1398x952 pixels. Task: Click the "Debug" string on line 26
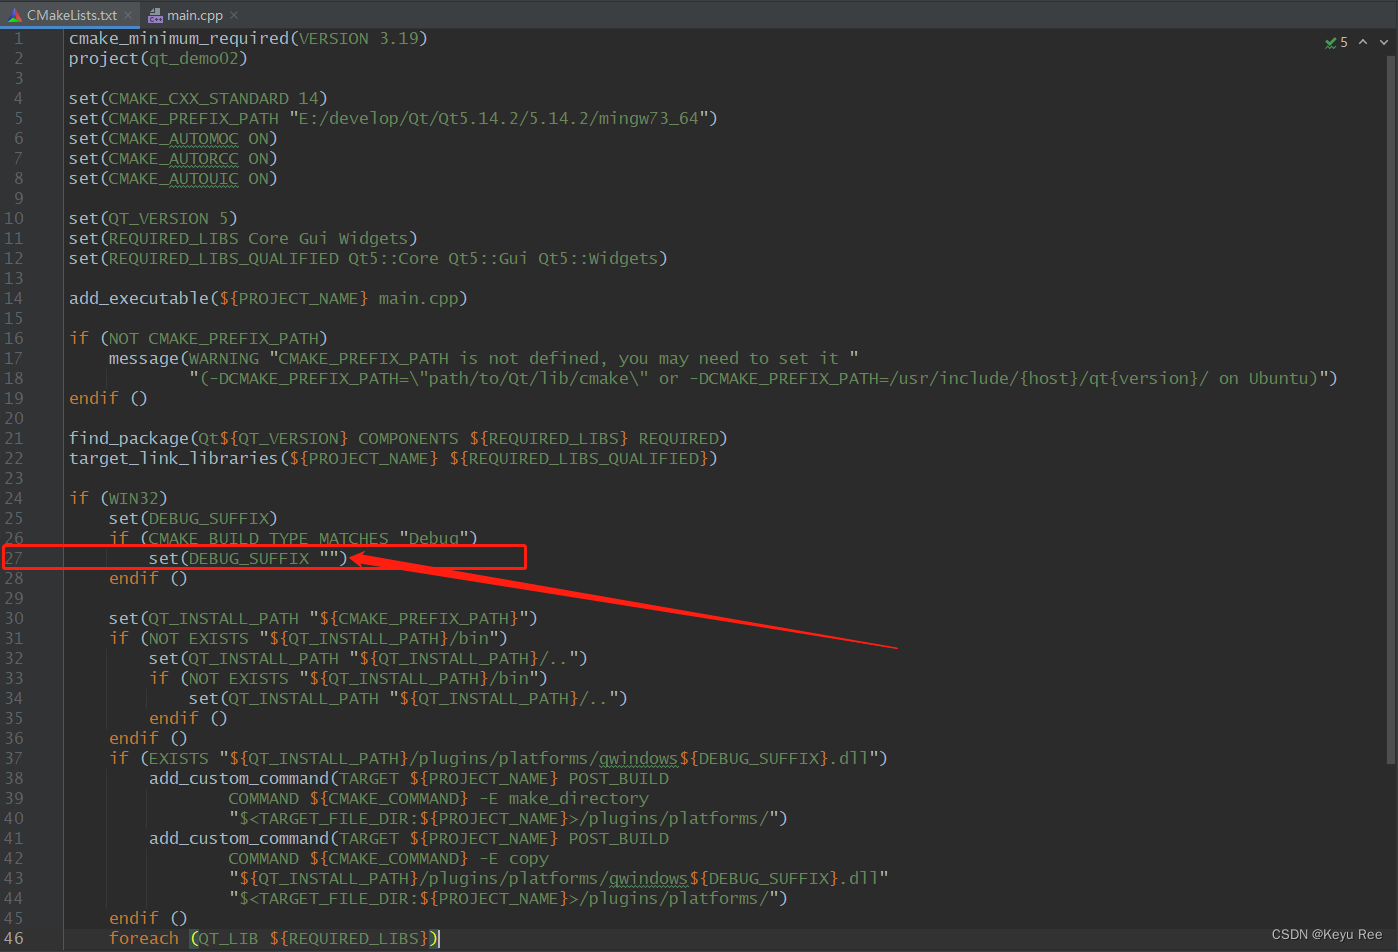pyautogui.click(x=433, y=538)
